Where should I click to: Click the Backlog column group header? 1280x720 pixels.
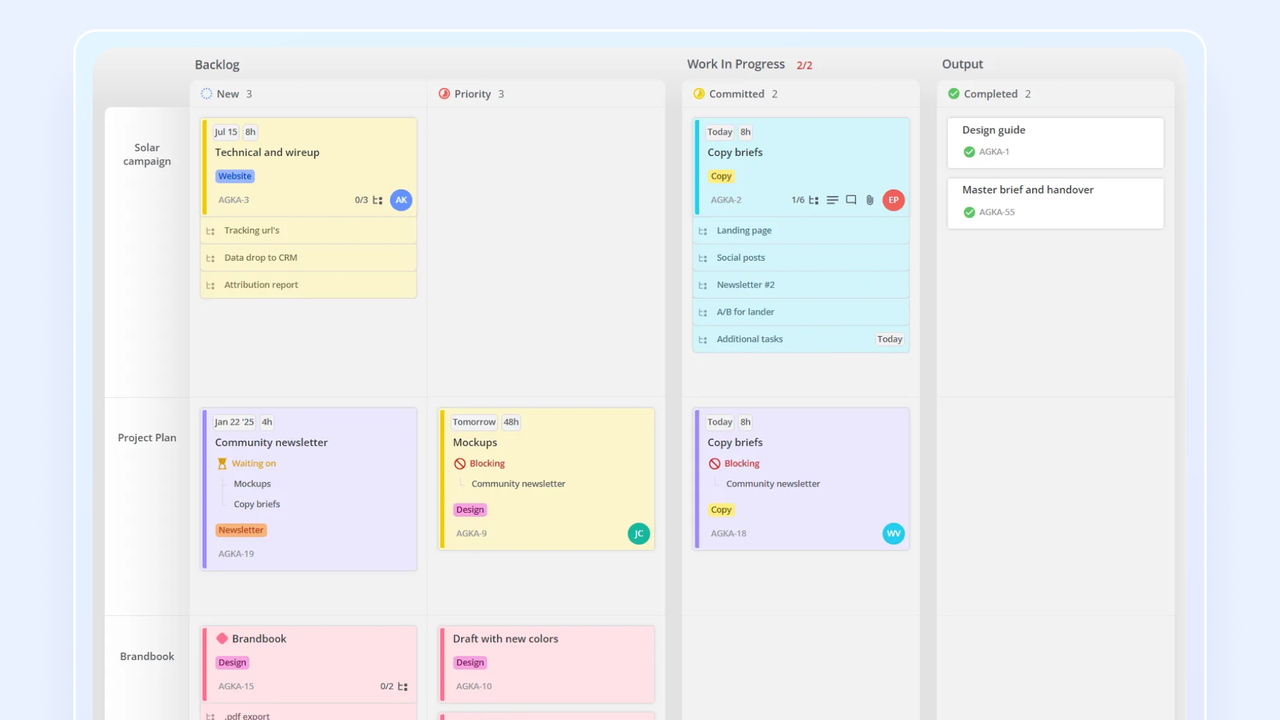coord(217,65)
